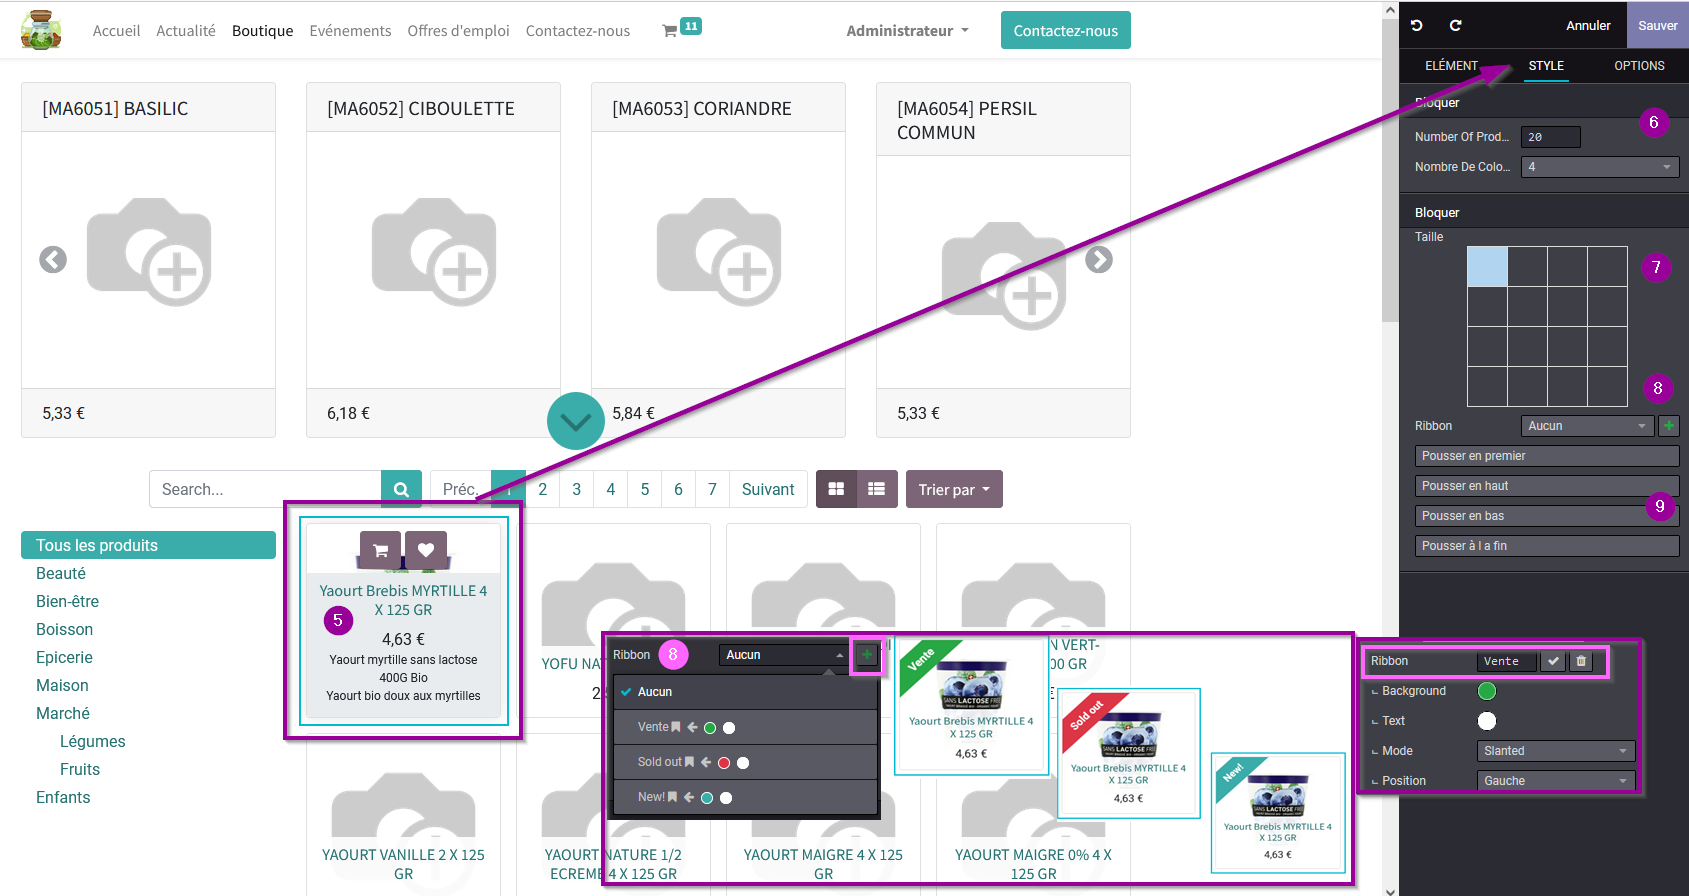Go to the Suivant pagination page
Viewport: 1689px width, 896px height.
[x=768, y=489]
